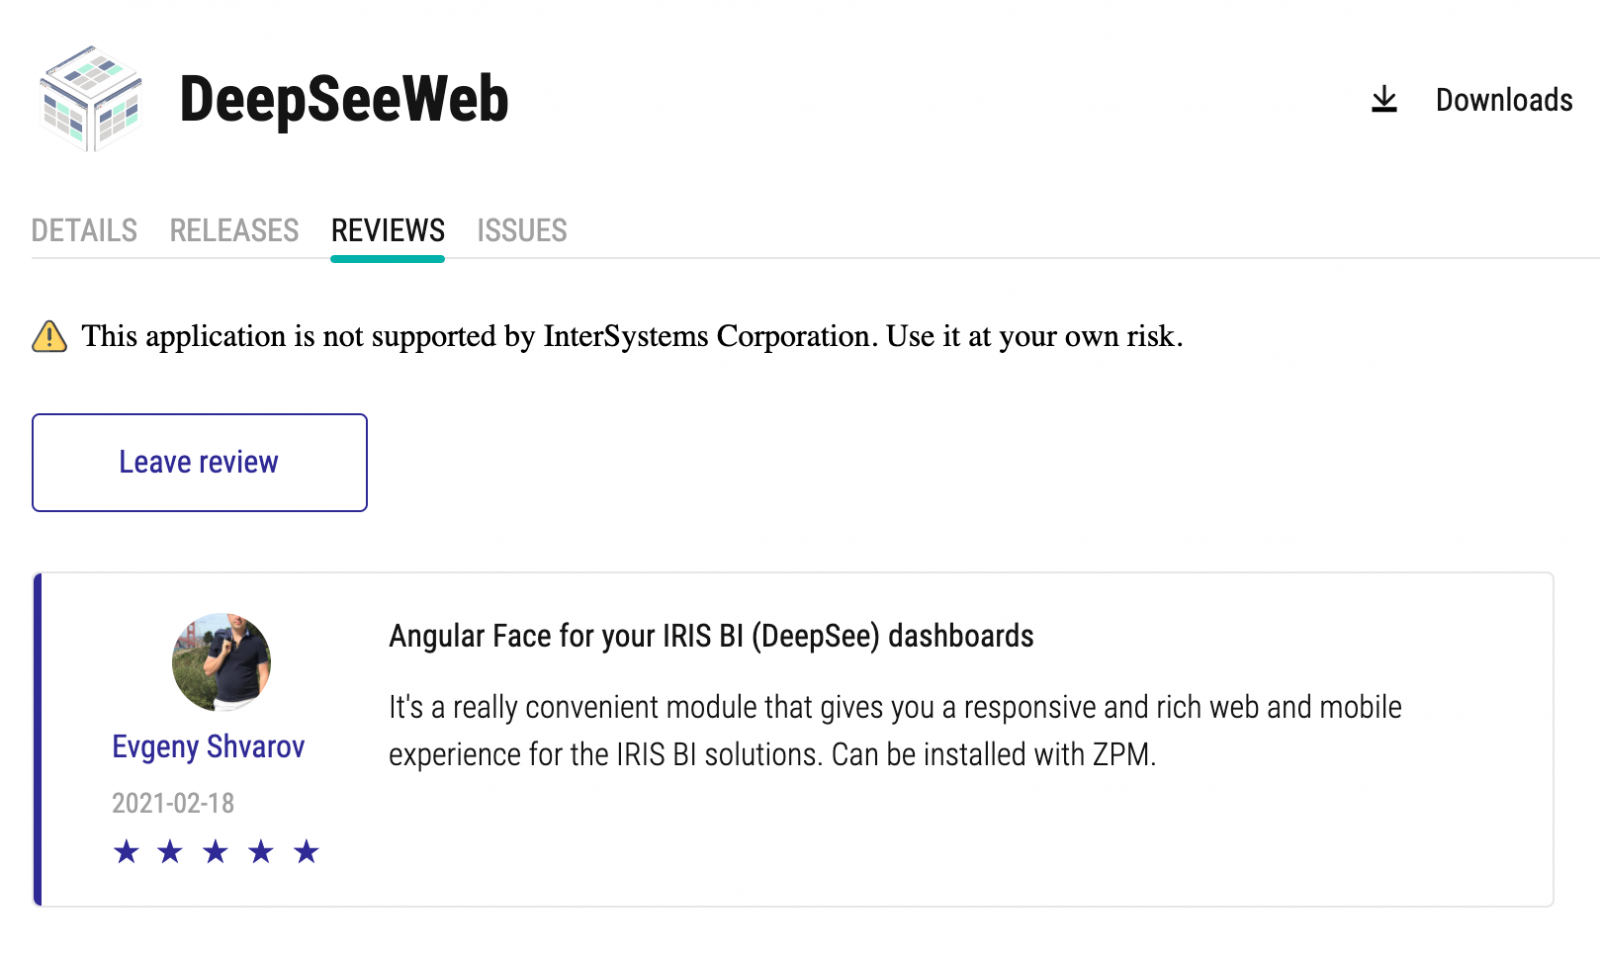Open Evgeny Shvarov's profile link
This screenshot has width=1600, height=959.
point(208,747)
